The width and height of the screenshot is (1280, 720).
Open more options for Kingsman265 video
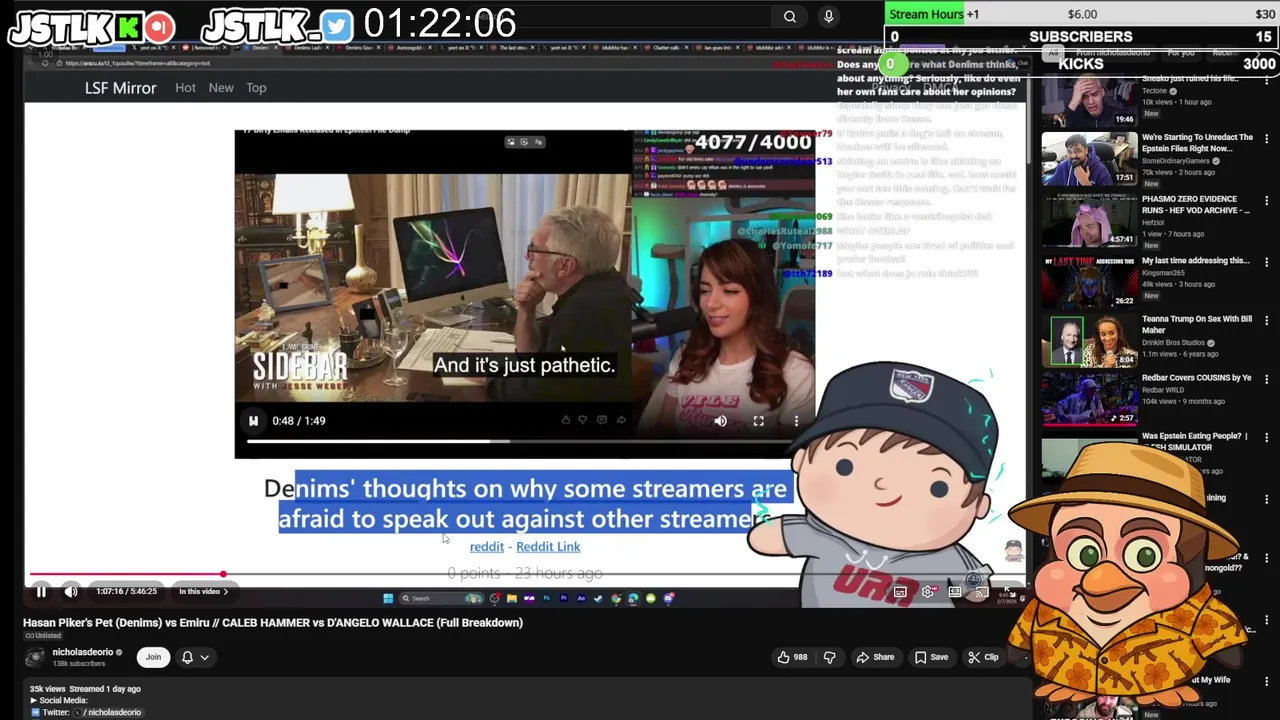1267,262
